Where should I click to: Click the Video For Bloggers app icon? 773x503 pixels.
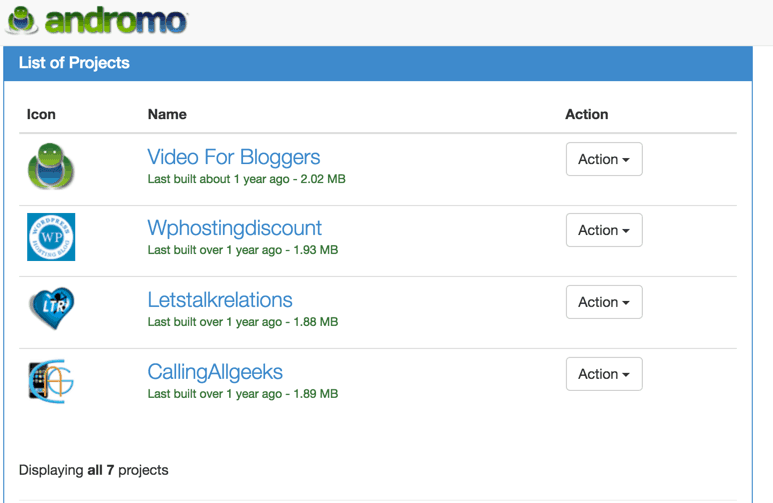[51, 167]
